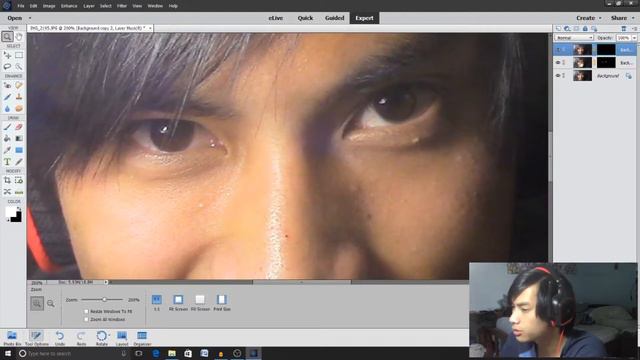Select the Recompose tool
640x360 pixels.
pos(19,180)
